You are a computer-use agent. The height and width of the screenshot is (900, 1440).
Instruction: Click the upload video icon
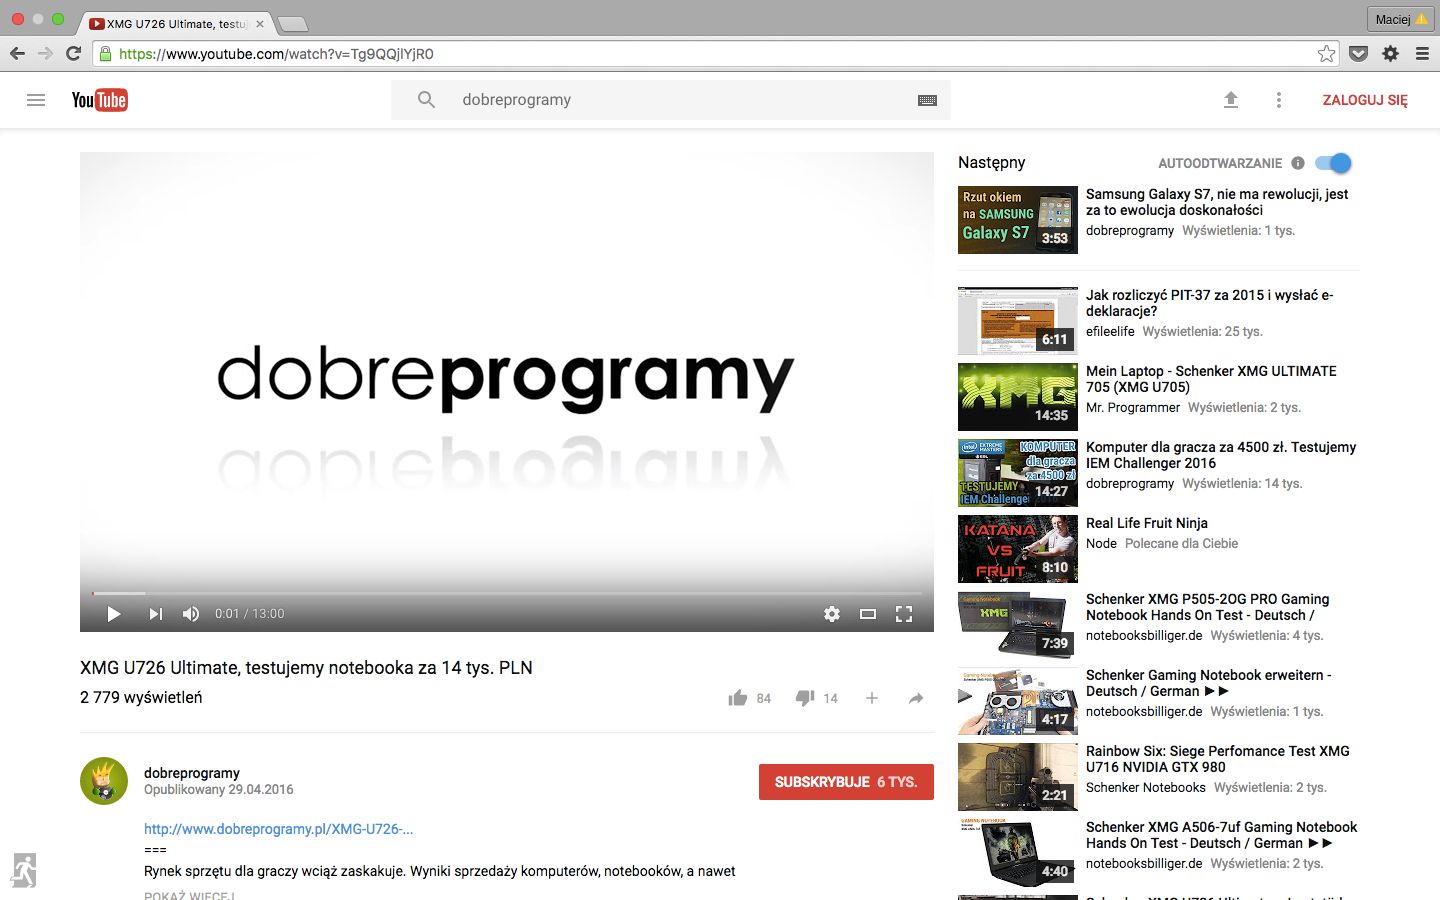(x=1231, y=100)
